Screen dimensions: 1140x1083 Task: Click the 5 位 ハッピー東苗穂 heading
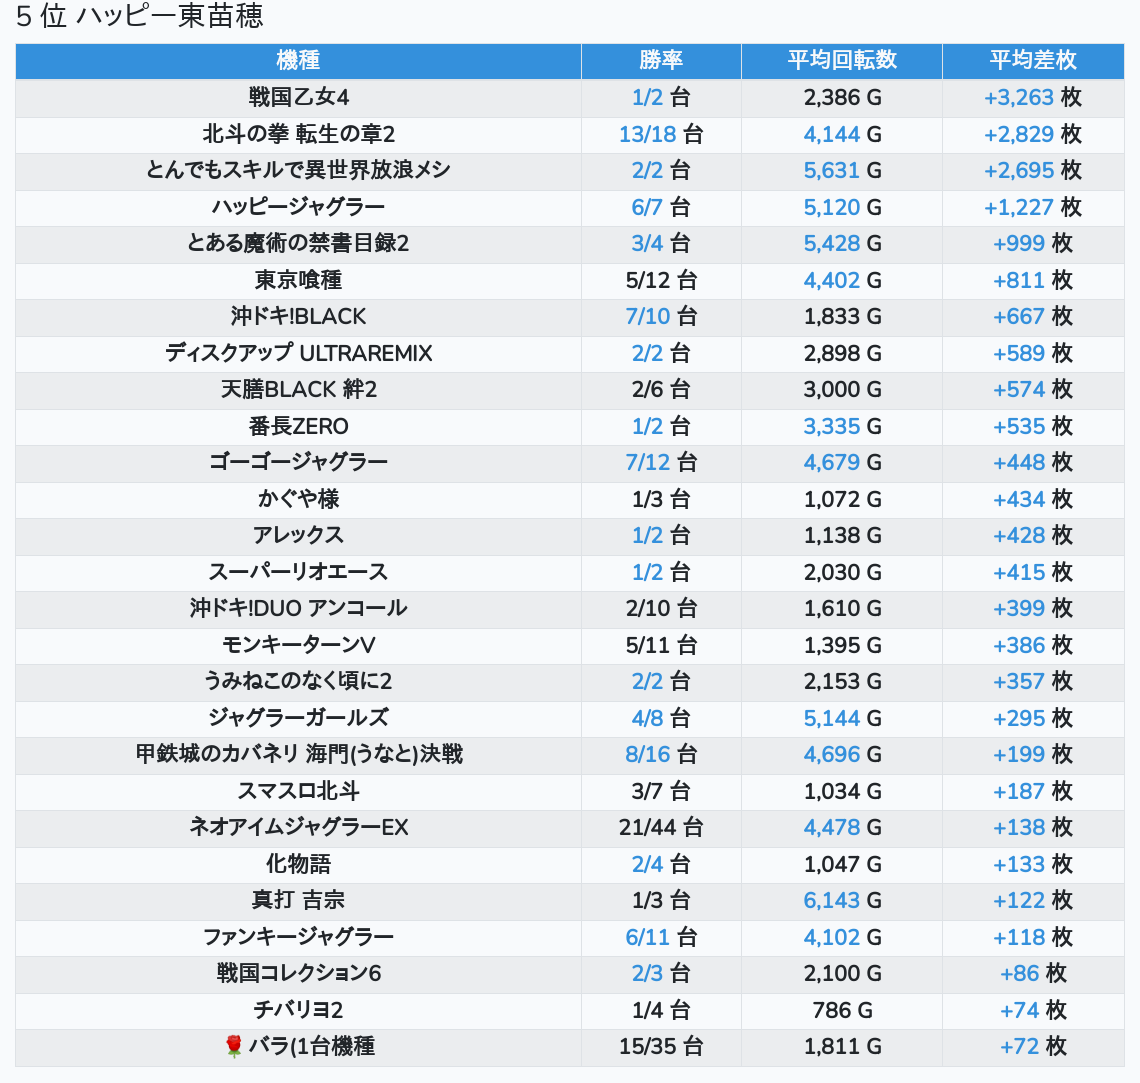(140, 16)
